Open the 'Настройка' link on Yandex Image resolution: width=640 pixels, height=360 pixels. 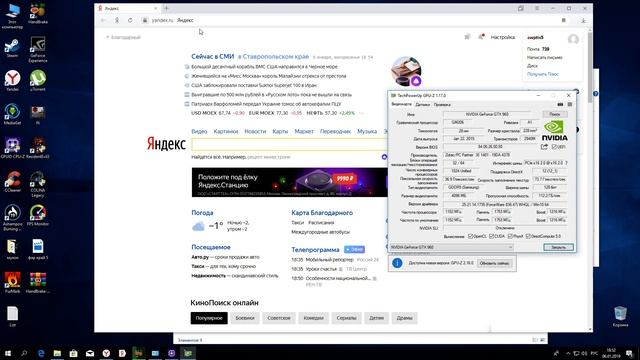502,37
